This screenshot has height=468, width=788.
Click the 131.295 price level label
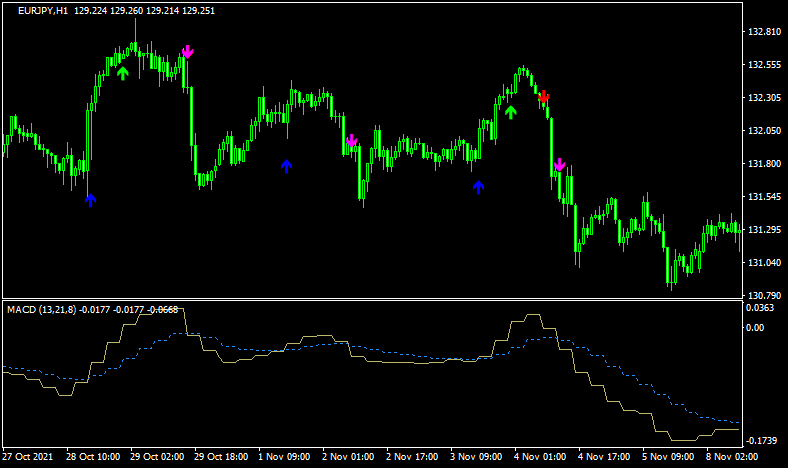(764, 230)
